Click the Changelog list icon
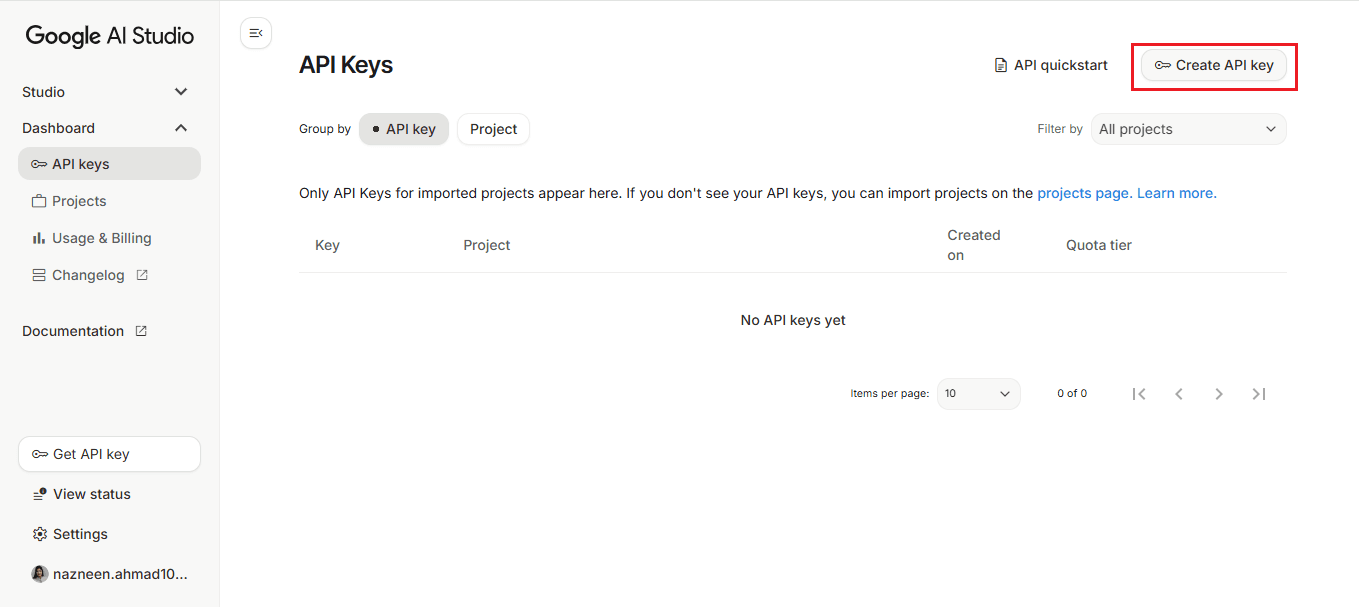This screenshot has height=607, width=1359. (39, 275)
